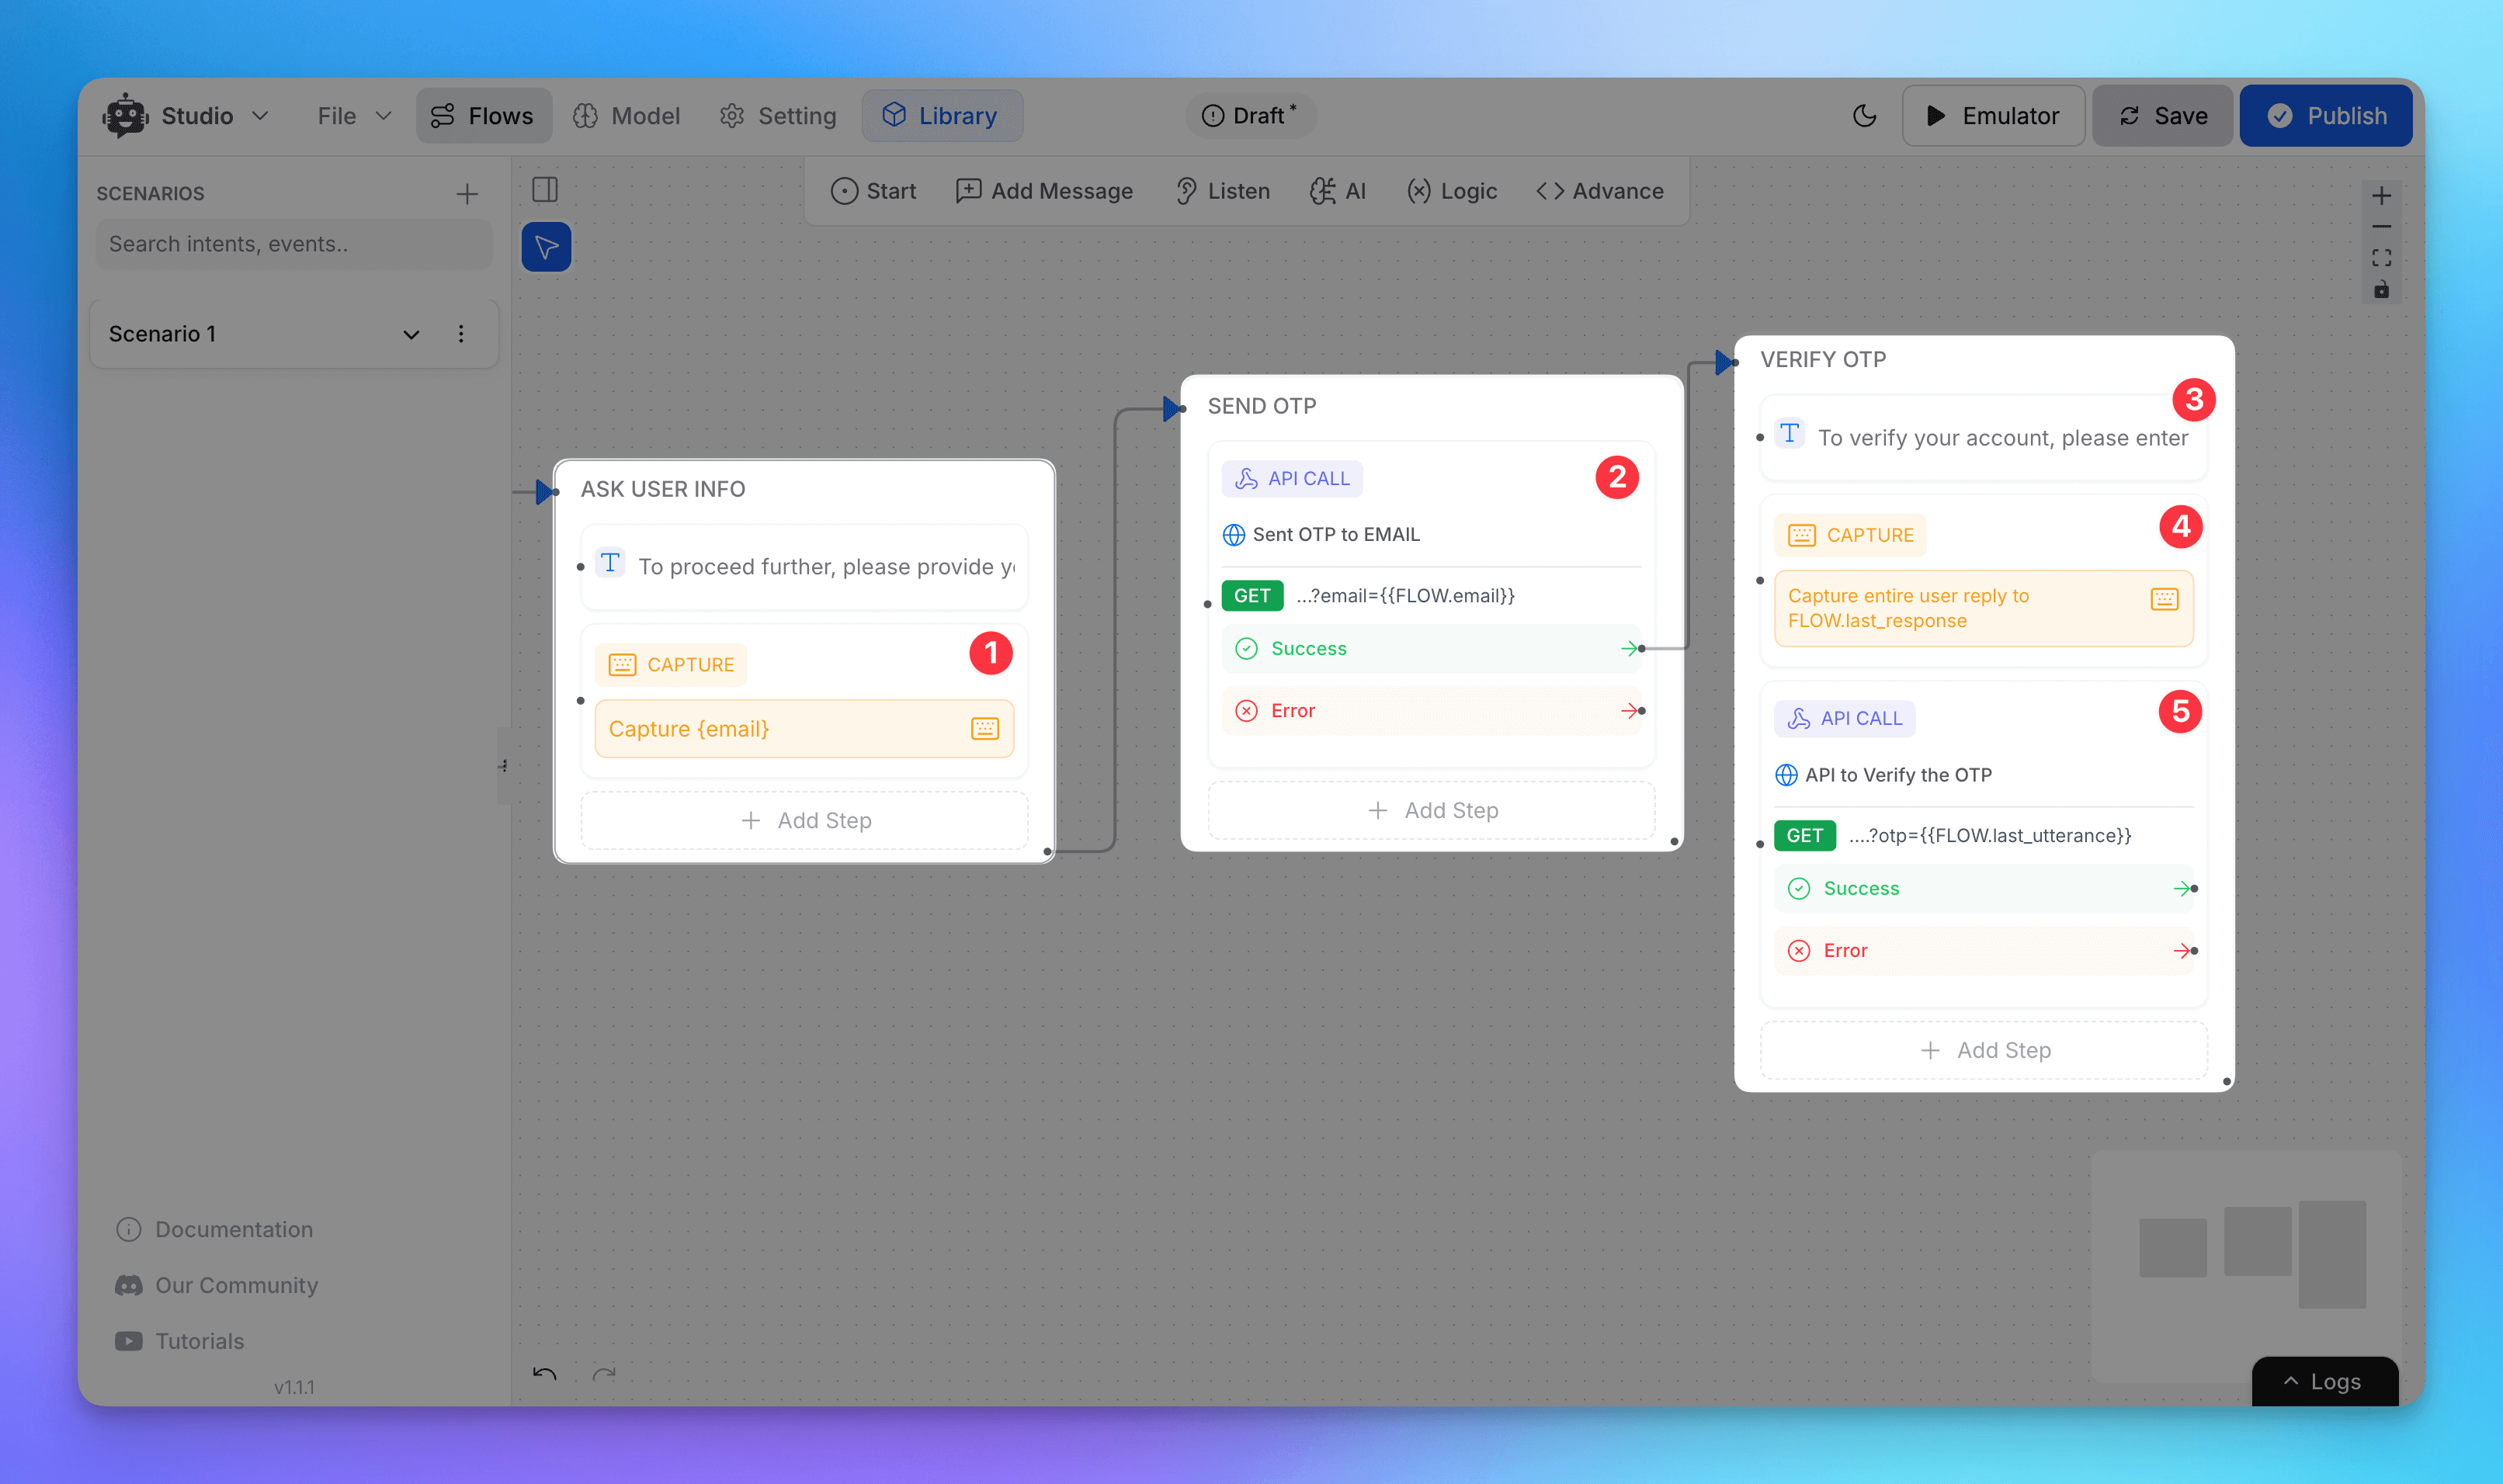Save the current flow
This screenshot has height=1484, width=2503.
pos(2163,116)
